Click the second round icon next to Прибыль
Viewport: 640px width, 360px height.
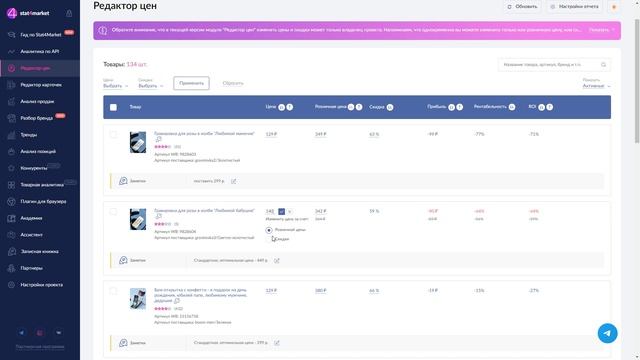pyautogui.click(x=460, y=107)
